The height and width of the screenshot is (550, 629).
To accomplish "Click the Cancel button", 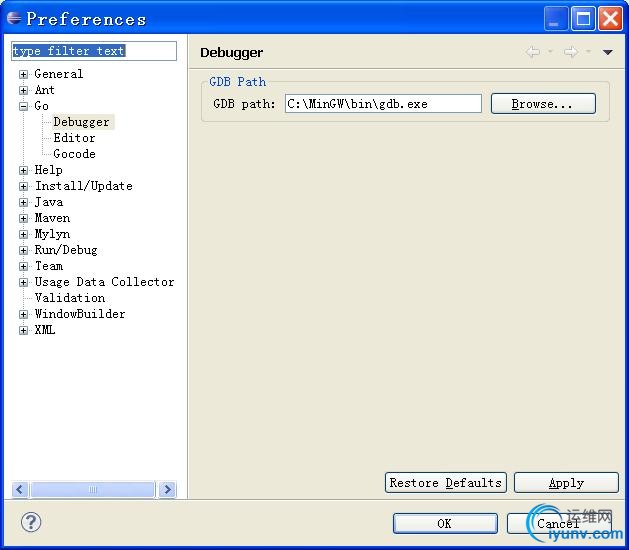I will pos(559,524).
